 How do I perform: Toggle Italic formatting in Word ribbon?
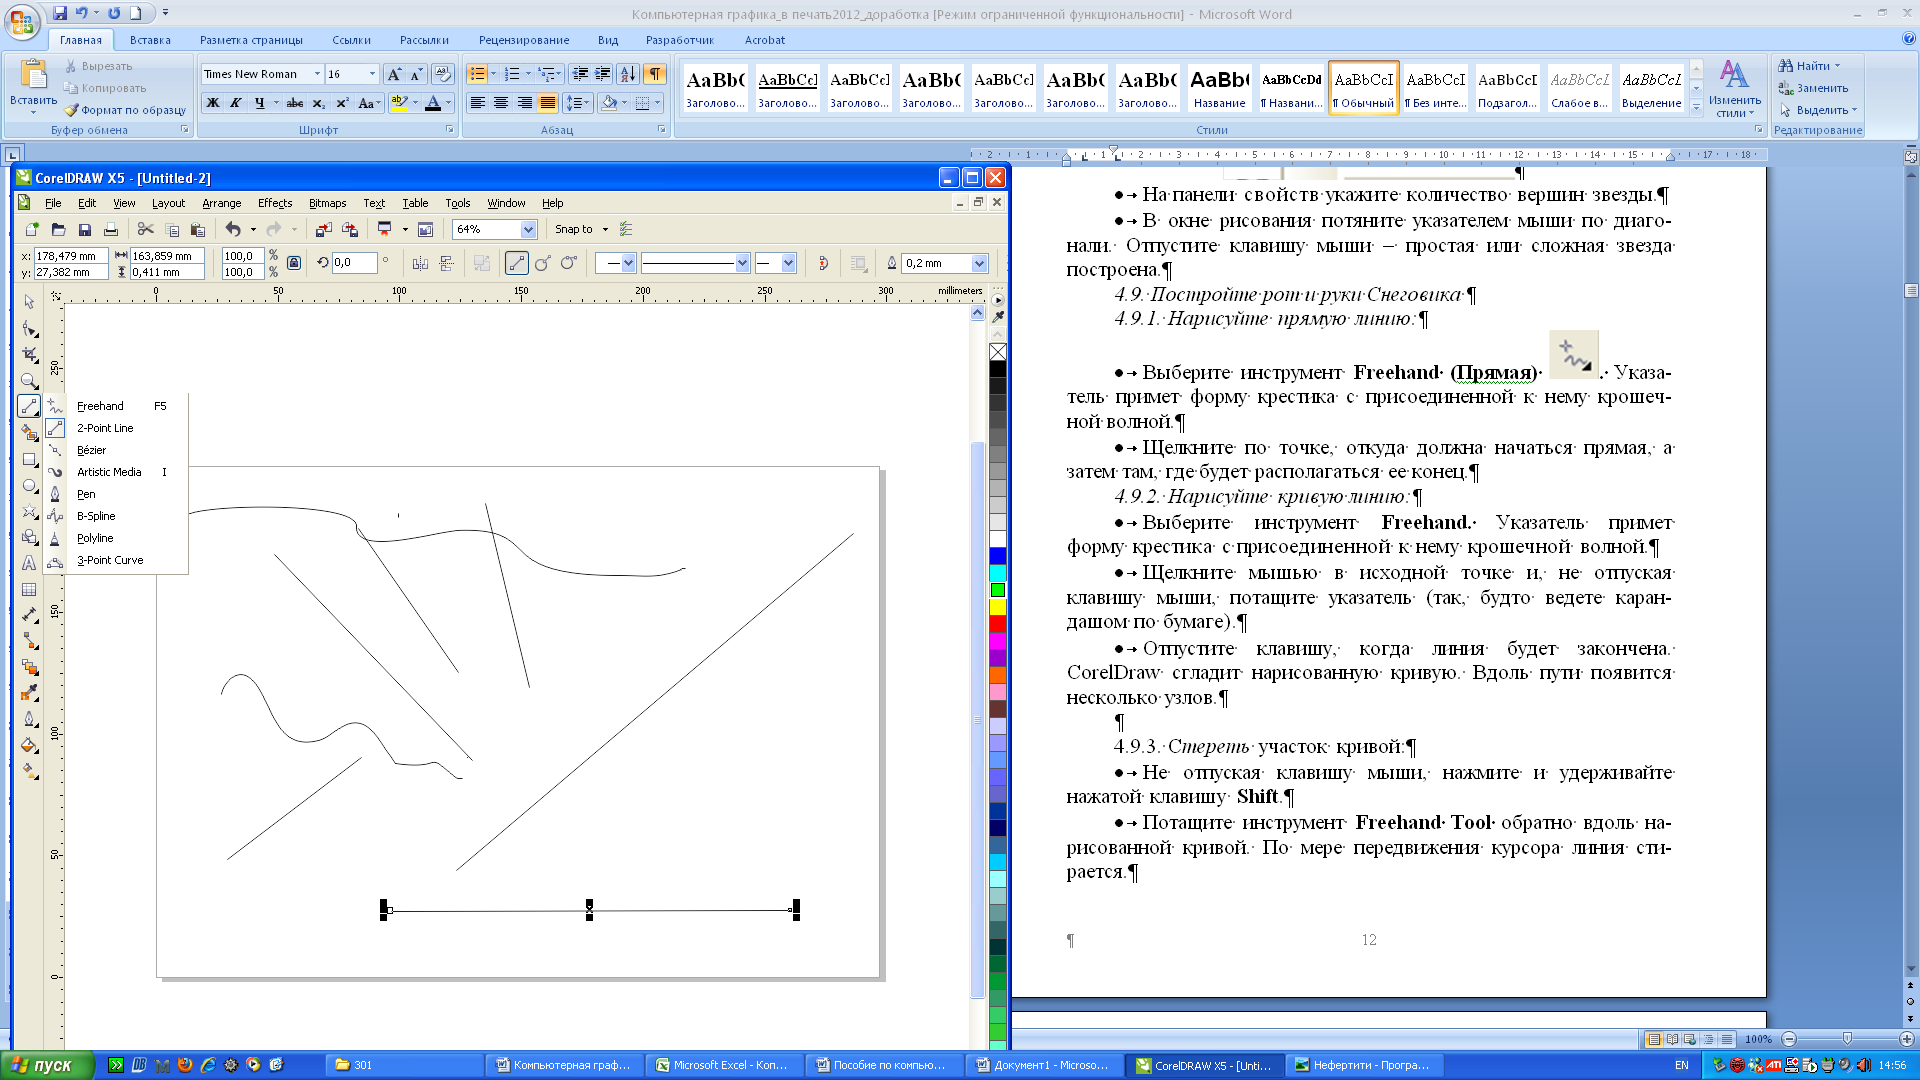(x=236, y=103)
